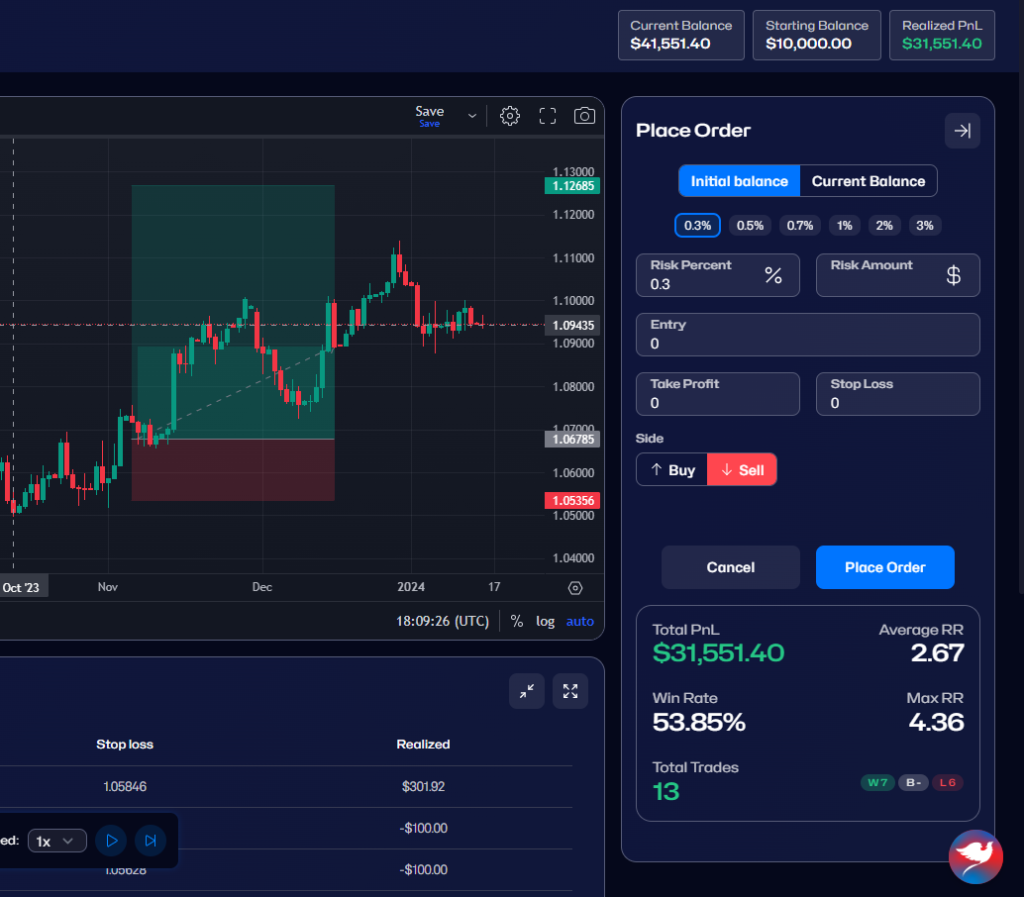Collapse the Place Order panel arrow
1024x897 pixels.
962,131
